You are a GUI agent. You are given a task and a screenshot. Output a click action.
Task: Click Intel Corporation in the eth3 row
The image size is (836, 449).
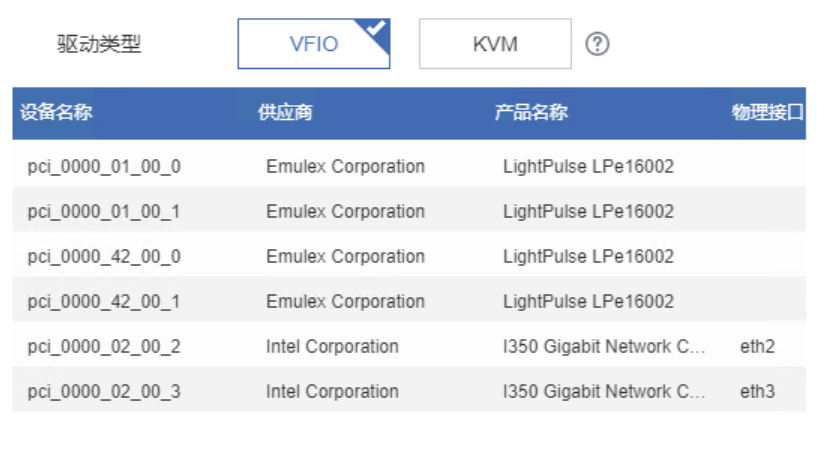[x=332, y=392]
